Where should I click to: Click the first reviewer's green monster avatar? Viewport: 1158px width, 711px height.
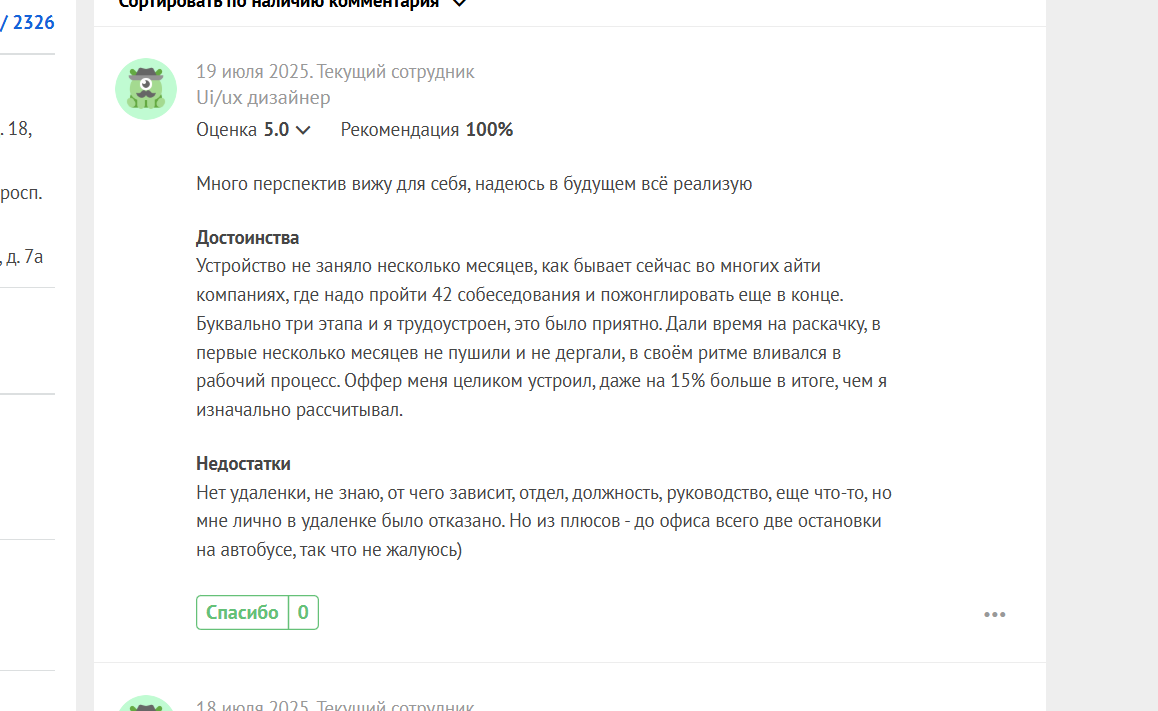click(145, 89)
